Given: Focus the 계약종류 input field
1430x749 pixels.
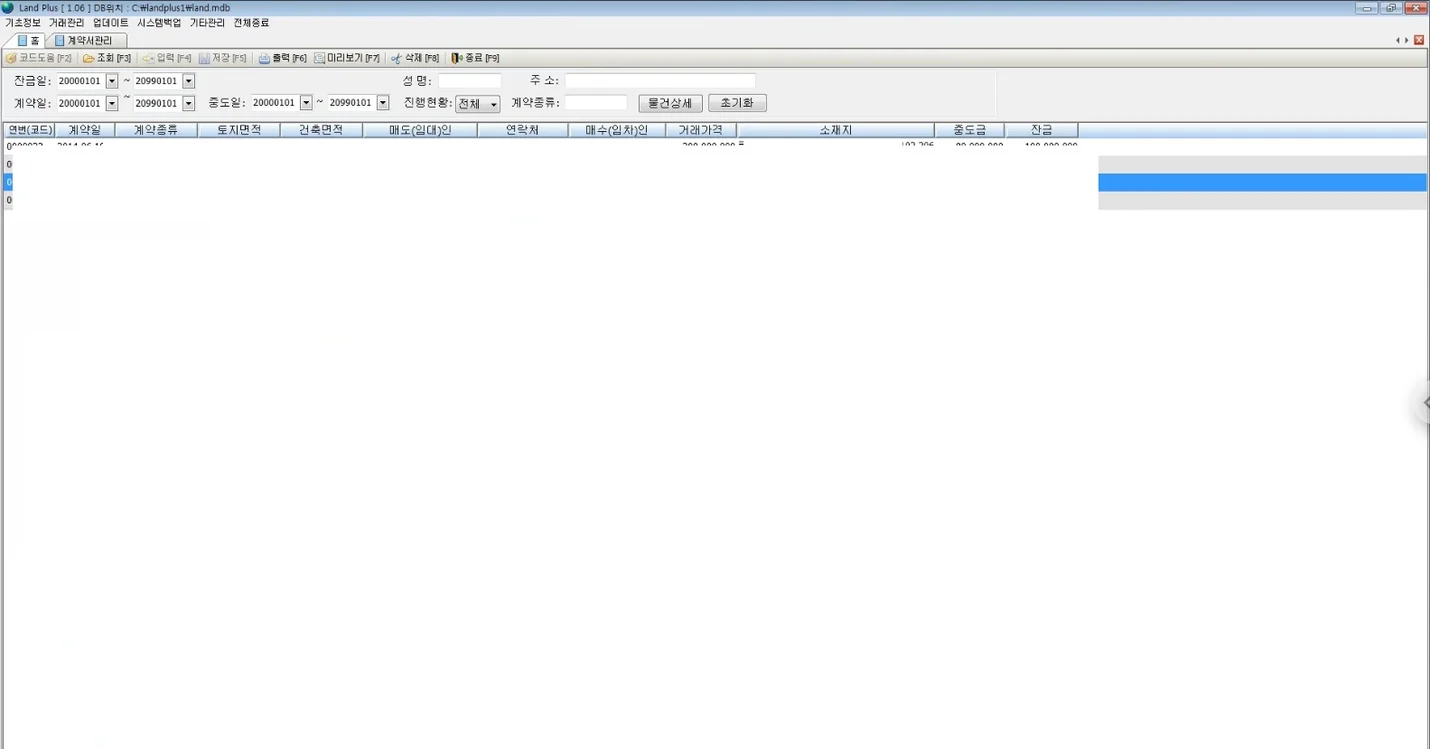Looking at the screenshot, I should [596, 103].
